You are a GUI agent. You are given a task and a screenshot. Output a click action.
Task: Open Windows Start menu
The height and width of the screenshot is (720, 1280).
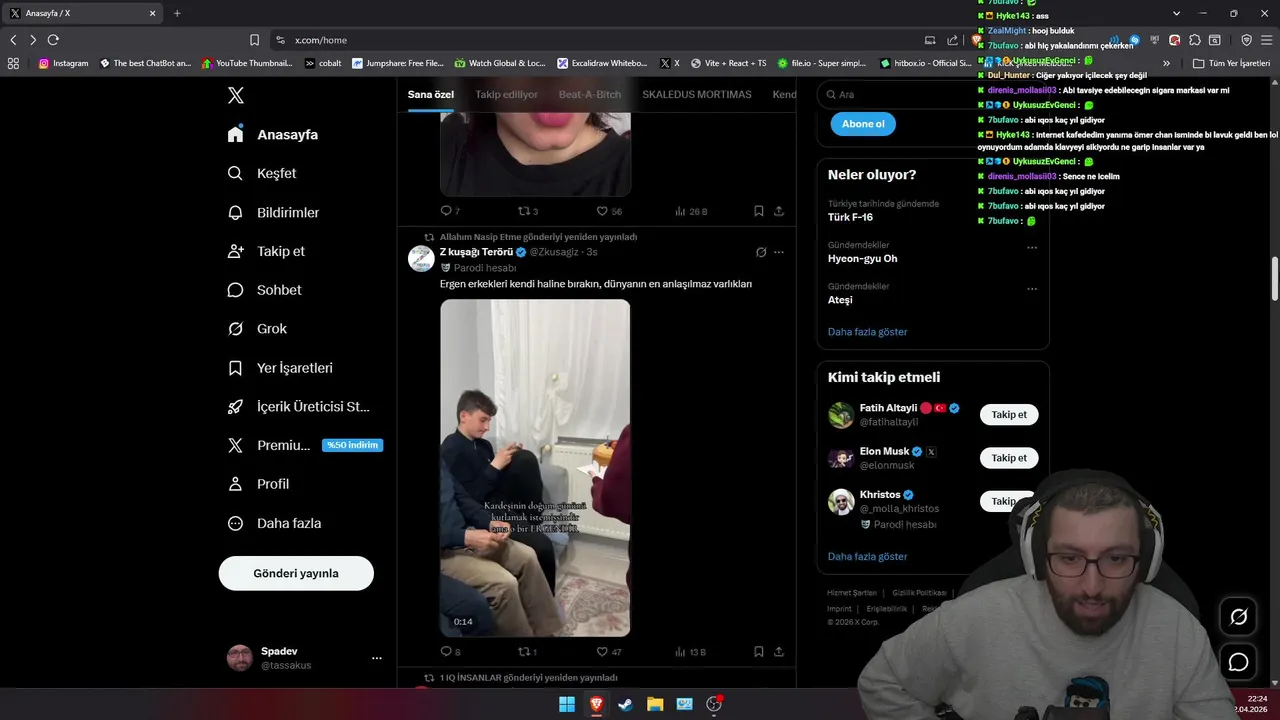[567, 704]
